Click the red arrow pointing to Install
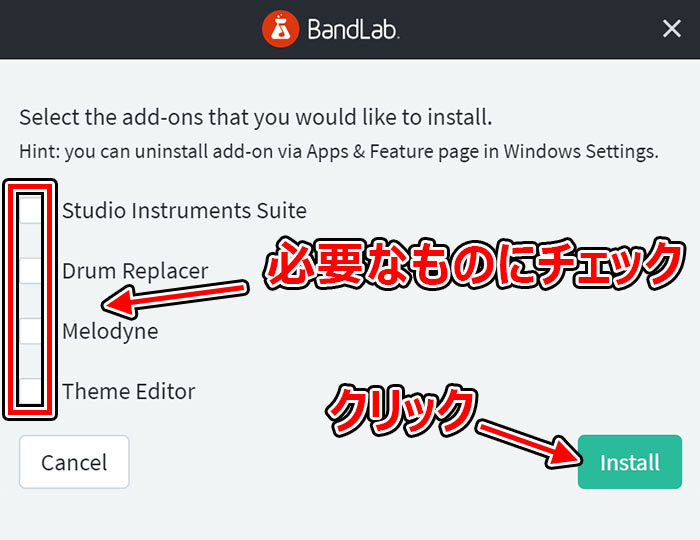This screenshot has width=700, height=540. (529, 444)
